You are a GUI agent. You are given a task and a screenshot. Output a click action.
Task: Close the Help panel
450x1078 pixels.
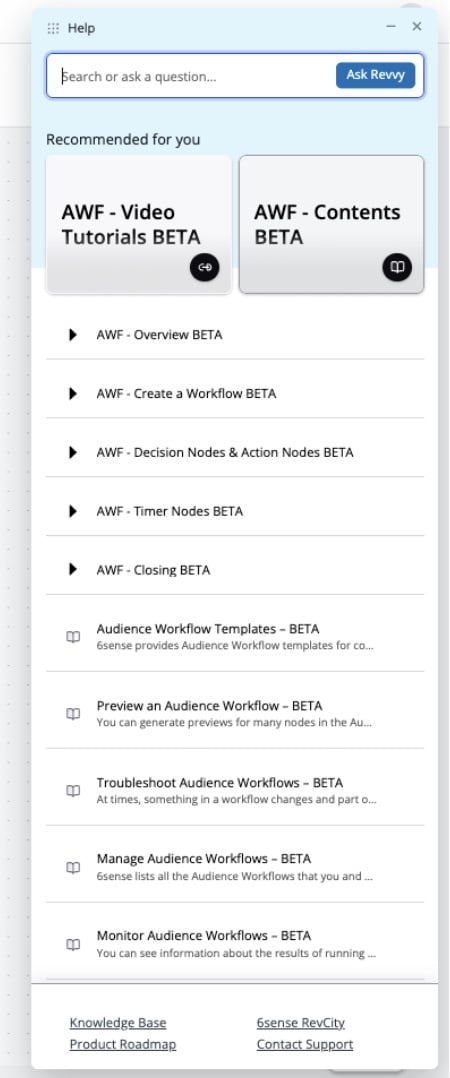416,27
